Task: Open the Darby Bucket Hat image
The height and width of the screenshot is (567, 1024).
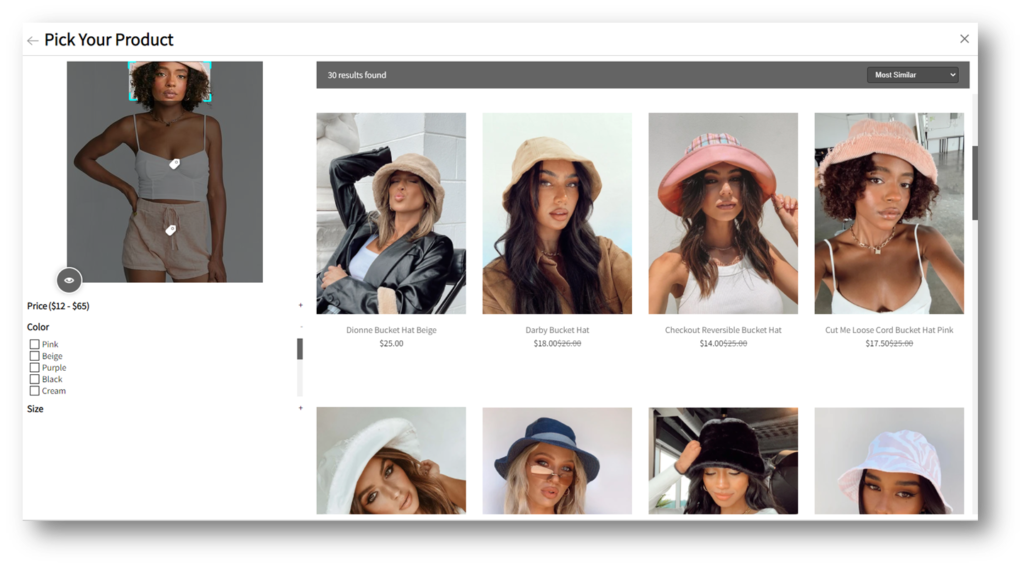Action: pyautogui.click(x=557, y=214)
